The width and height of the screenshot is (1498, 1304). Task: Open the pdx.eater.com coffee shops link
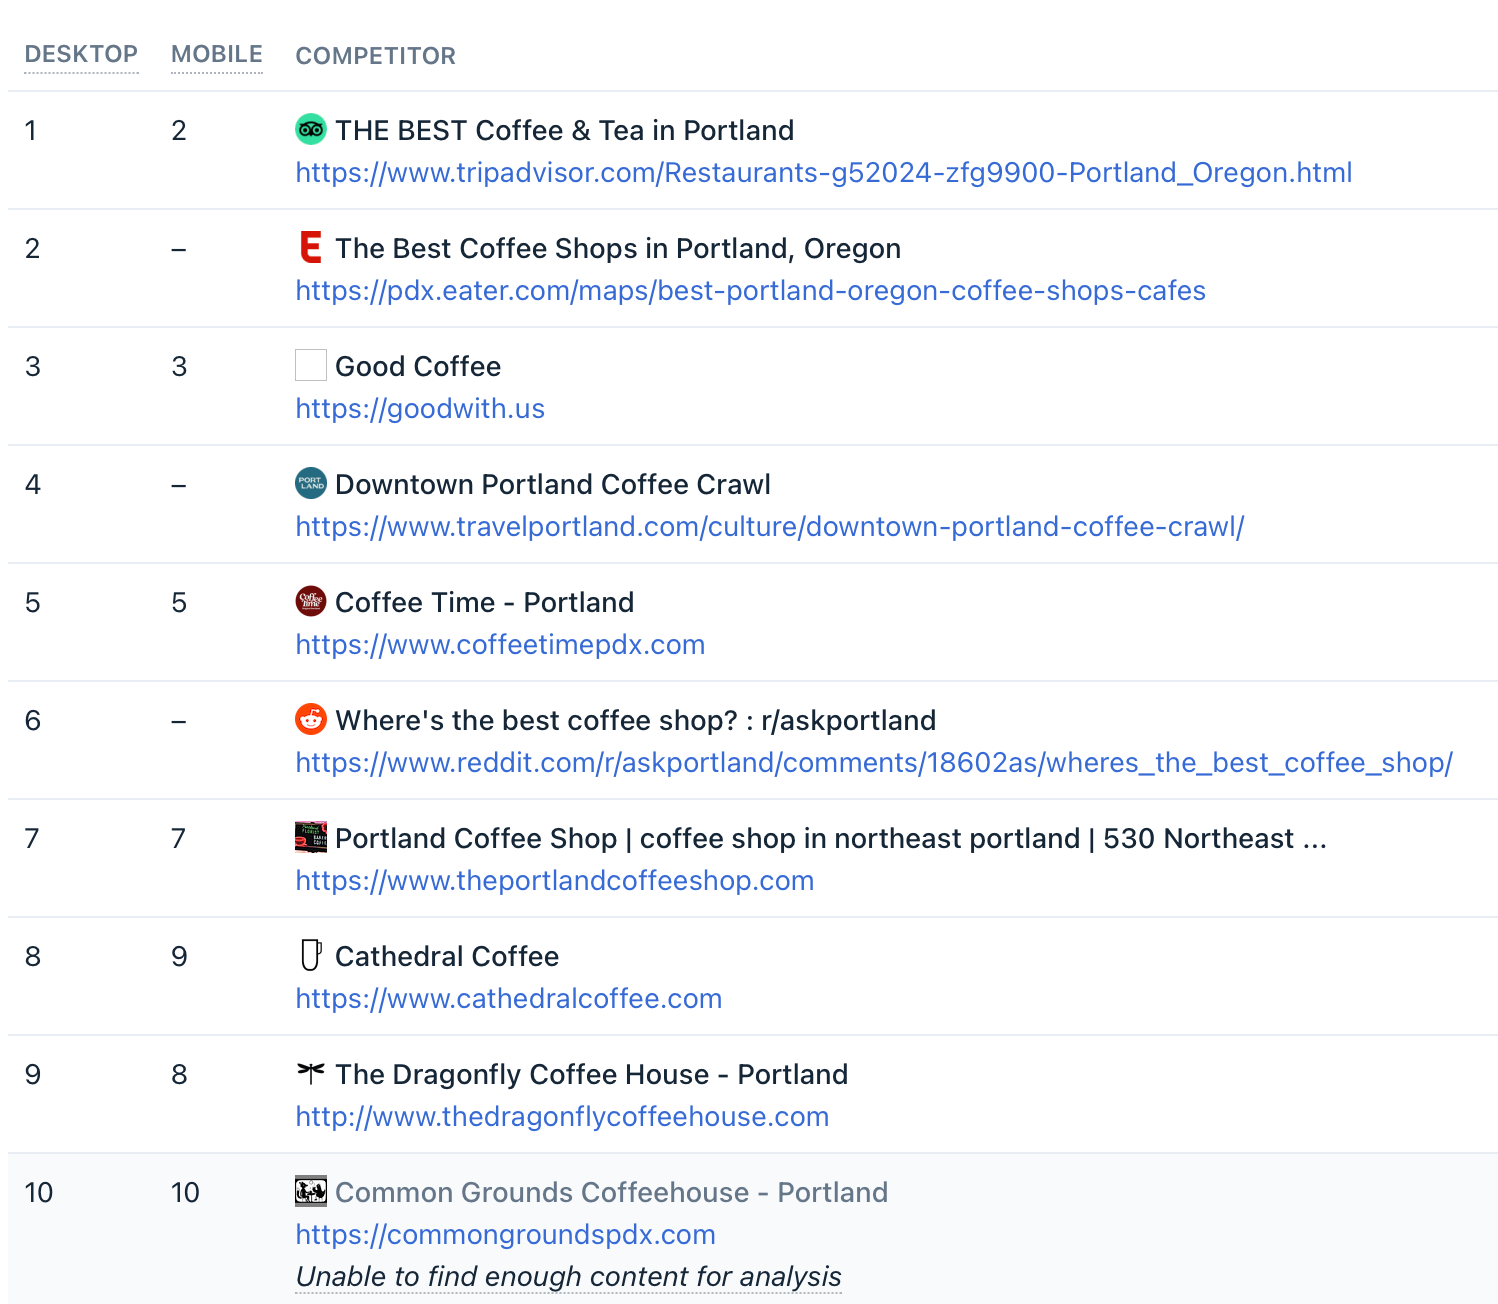(750, 291)
